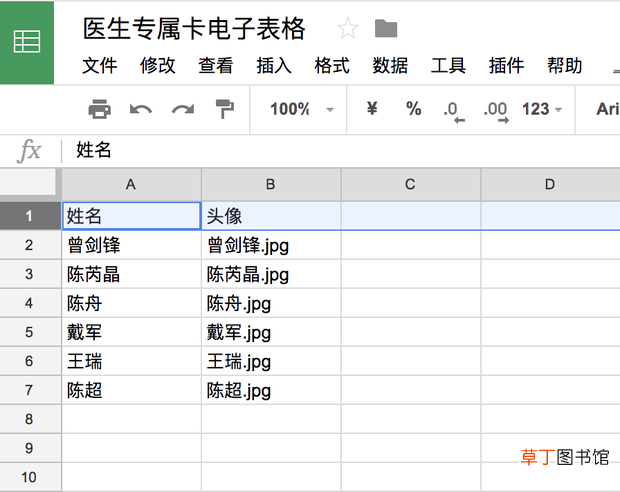This screenshot has width=620, height=492.
Task: Open the 帮助 menu
Action: tap(564, 66)
